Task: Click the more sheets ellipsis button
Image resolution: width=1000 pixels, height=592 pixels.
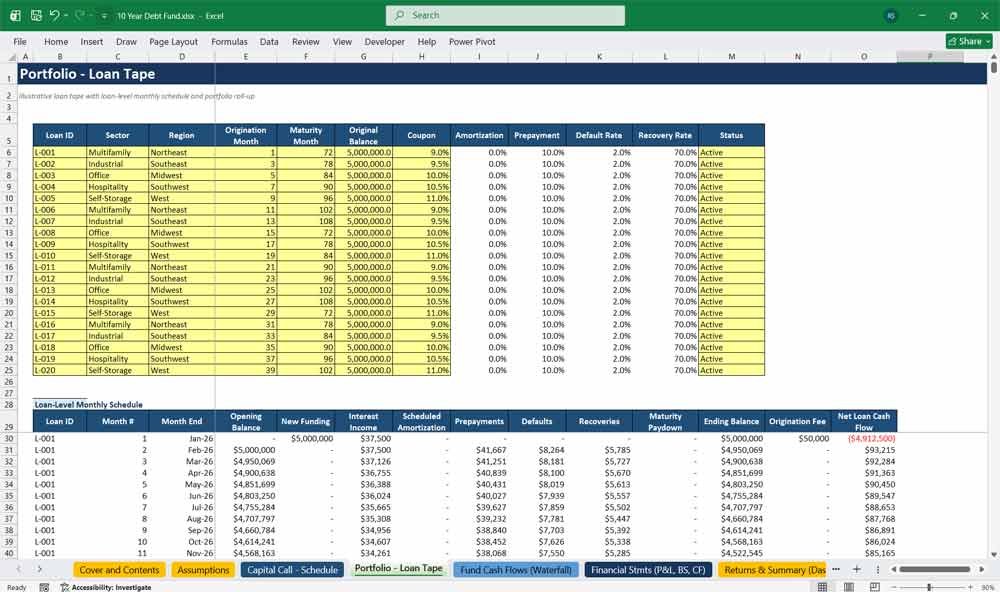Action: pos(836,569)
